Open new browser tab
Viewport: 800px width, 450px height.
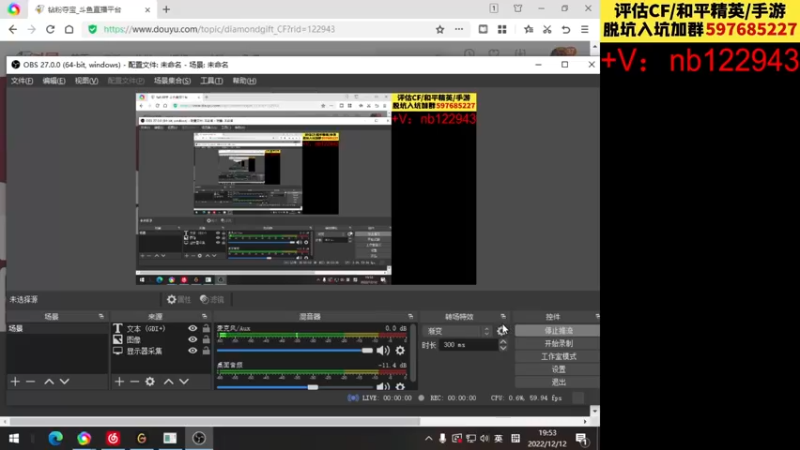click(166, 9)
